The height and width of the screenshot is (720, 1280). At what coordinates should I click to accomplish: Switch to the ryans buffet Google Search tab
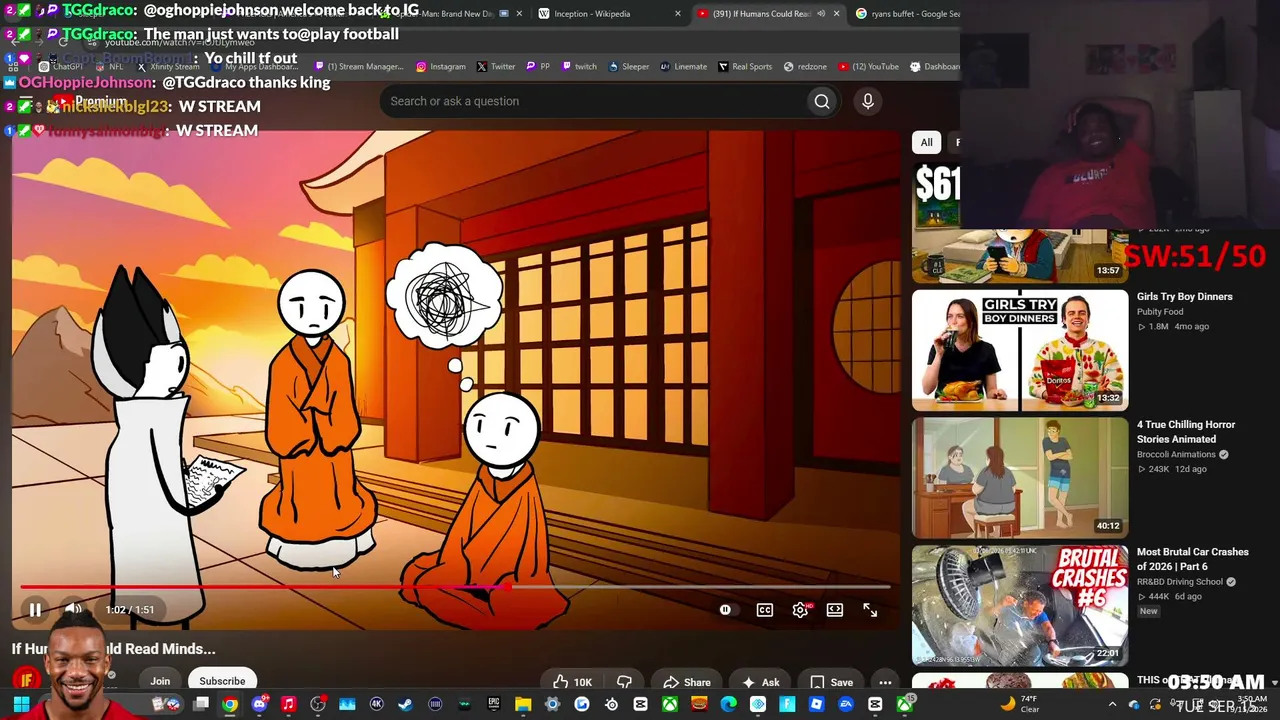click(x=908, y=14)
